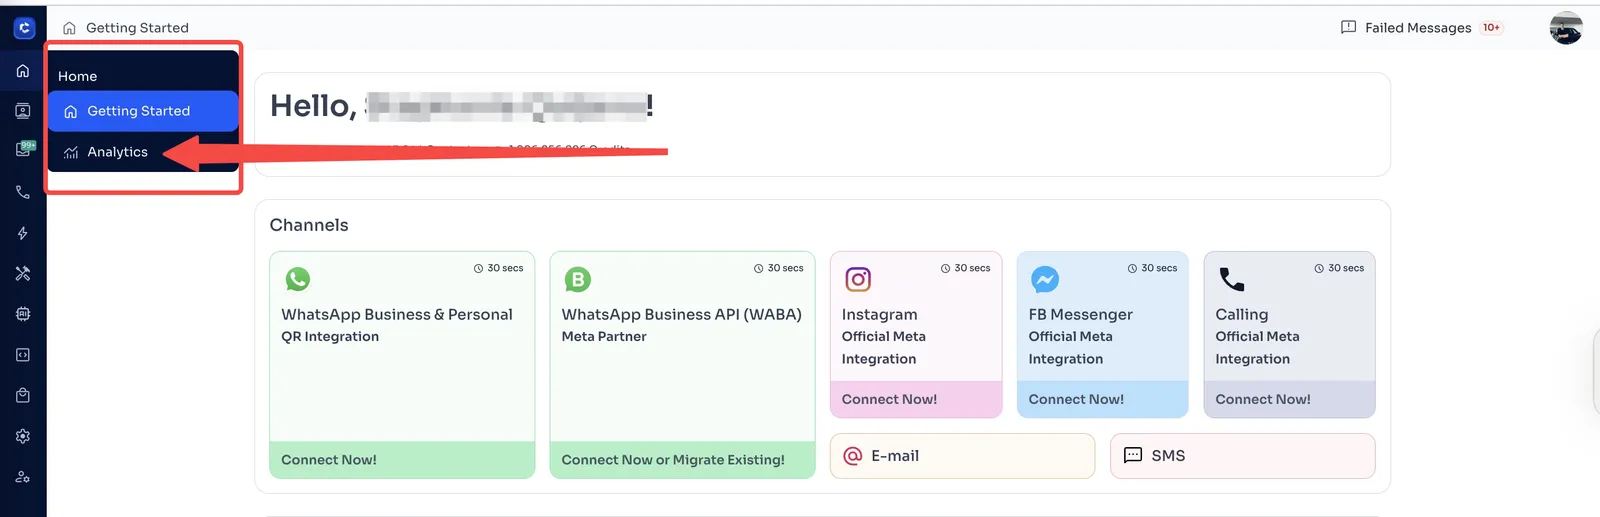Select the E-mail channel card
The width and height of the screenshot is (1600, 517).
pyautogui.click(x=962, y=456)
